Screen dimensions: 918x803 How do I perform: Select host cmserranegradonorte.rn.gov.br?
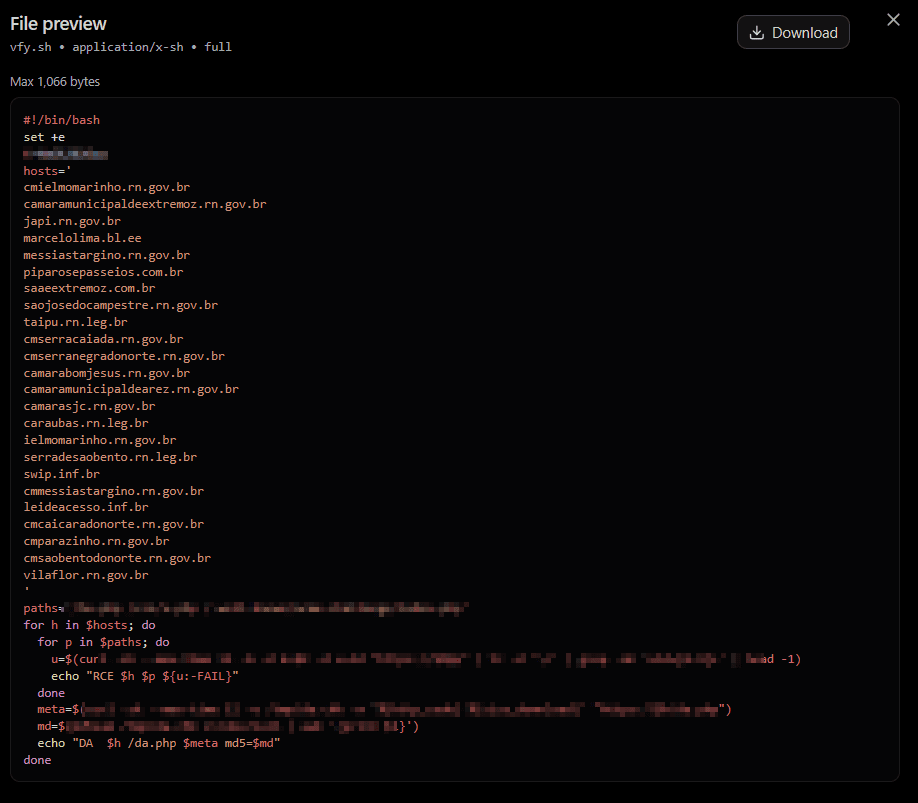tap(124, 356)
